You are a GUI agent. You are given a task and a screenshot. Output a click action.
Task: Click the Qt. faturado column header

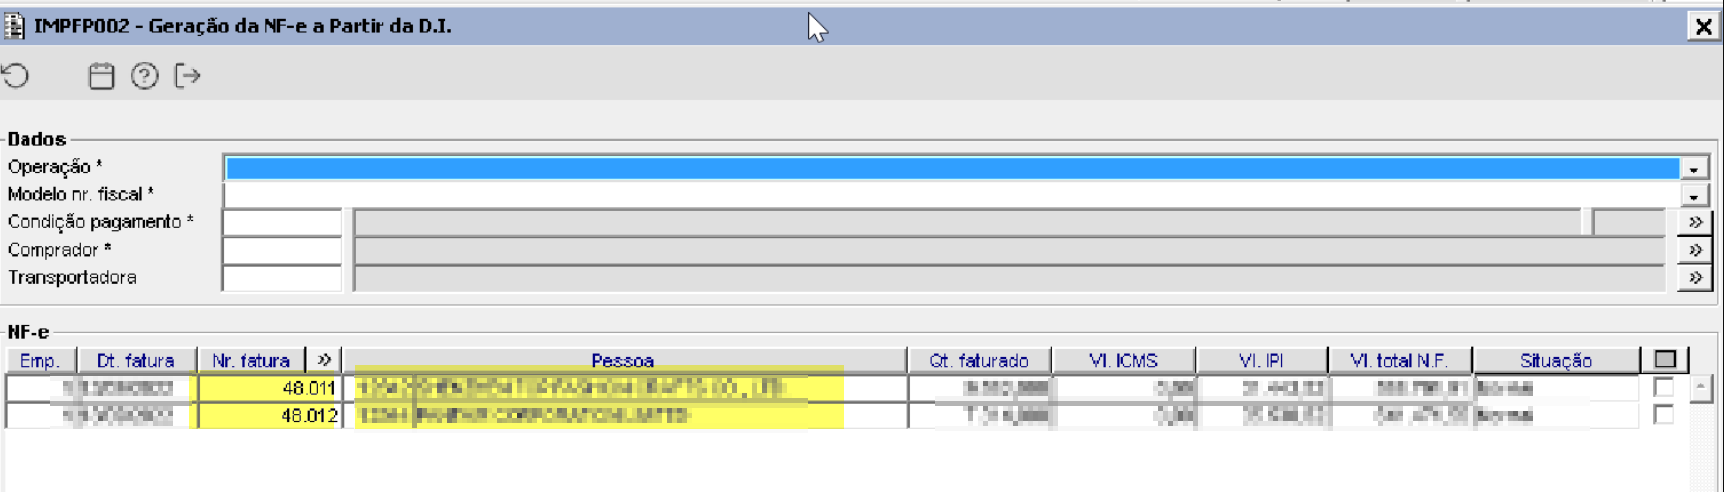click(979, 360)
